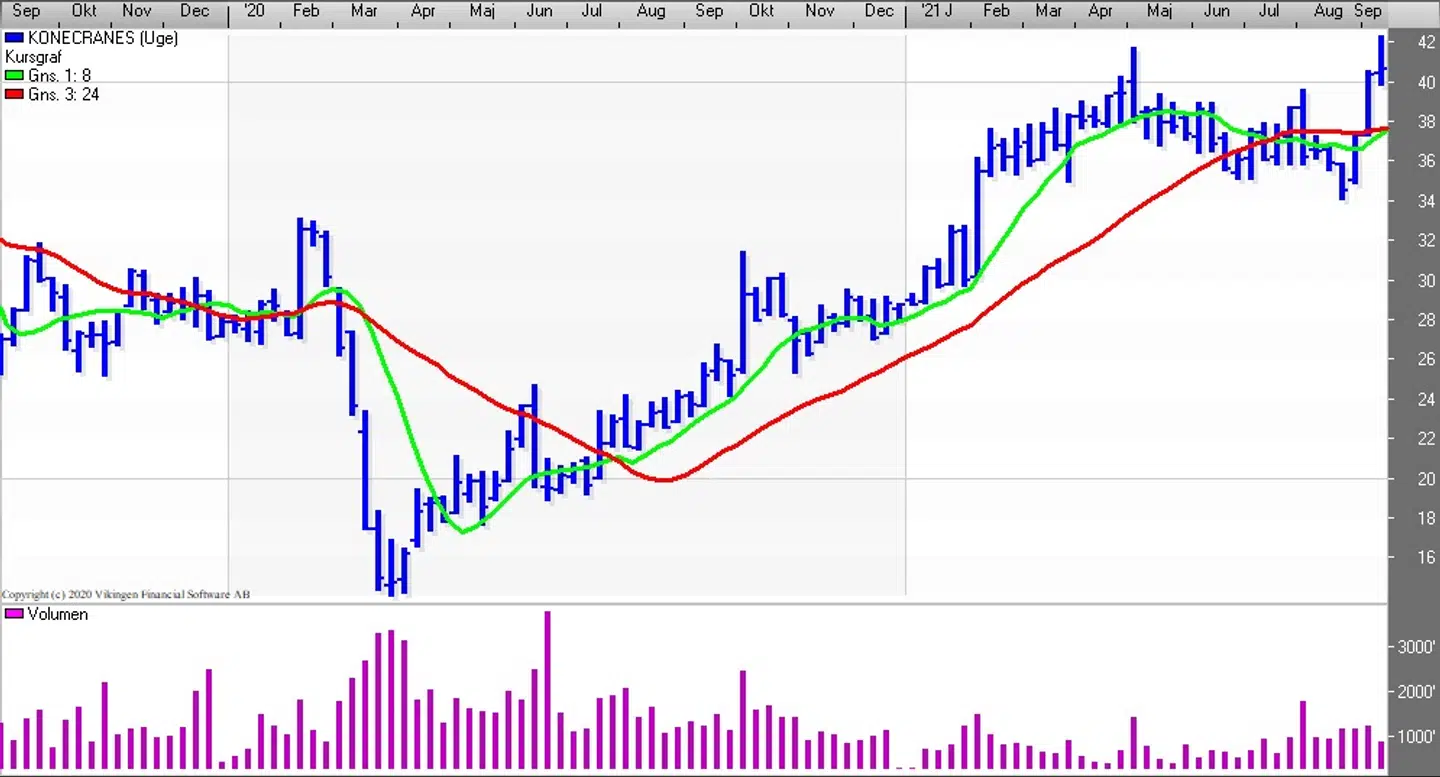Click the magenta Volumen legend swatch
The height and width of the screenshot is (777, 1440).
[x=13, y=614]
